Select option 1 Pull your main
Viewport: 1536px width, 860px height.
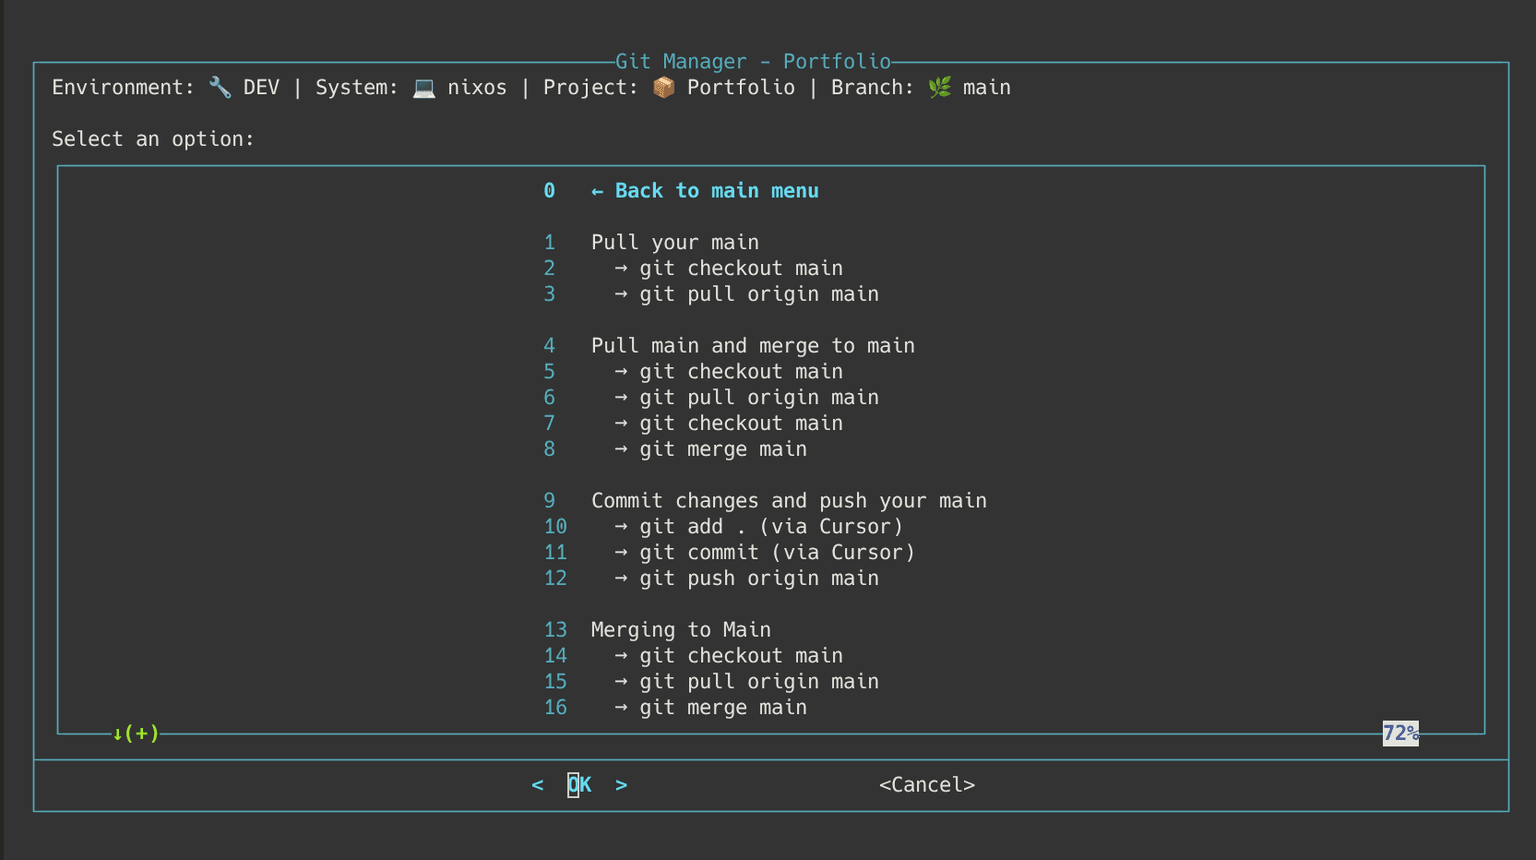tap(674, 243)
